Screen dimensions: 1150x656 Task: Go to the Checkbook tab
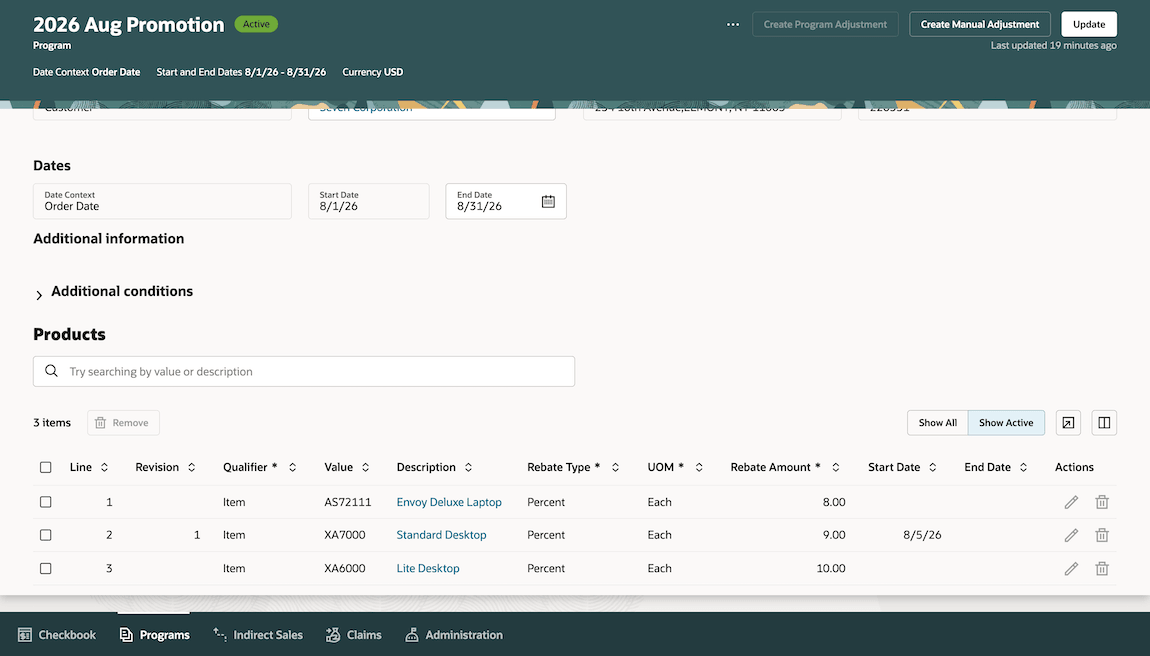(x=56, y=635)
